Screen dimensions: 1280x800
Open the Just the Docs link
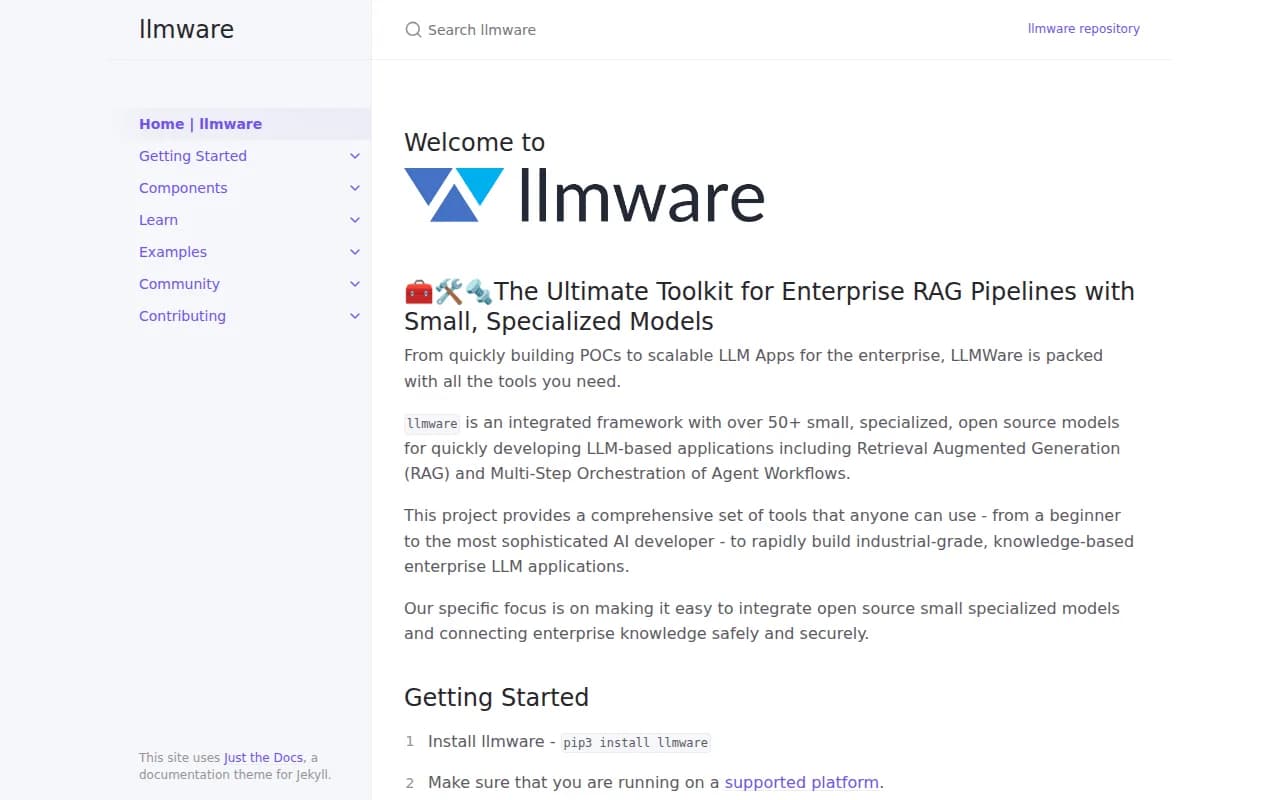coord(263,758)
